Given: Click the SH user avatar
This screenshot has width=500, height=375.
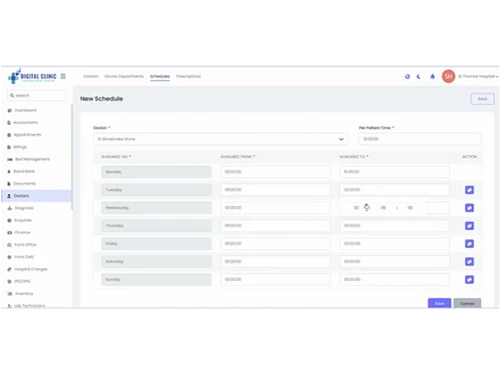Looking at the screenshot, I should [x=448, y=76].
